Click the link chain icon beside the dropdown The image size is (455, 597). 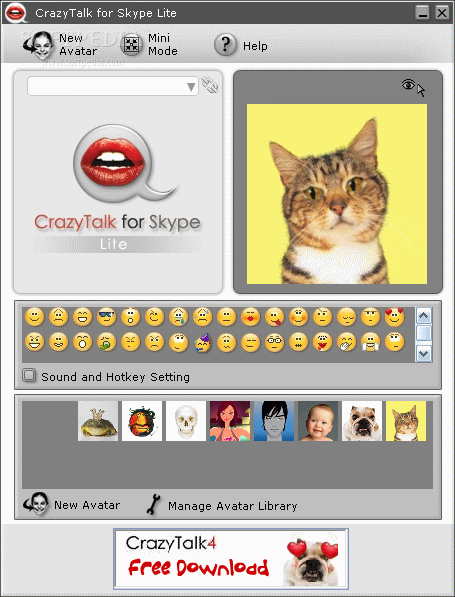(210, 85)
